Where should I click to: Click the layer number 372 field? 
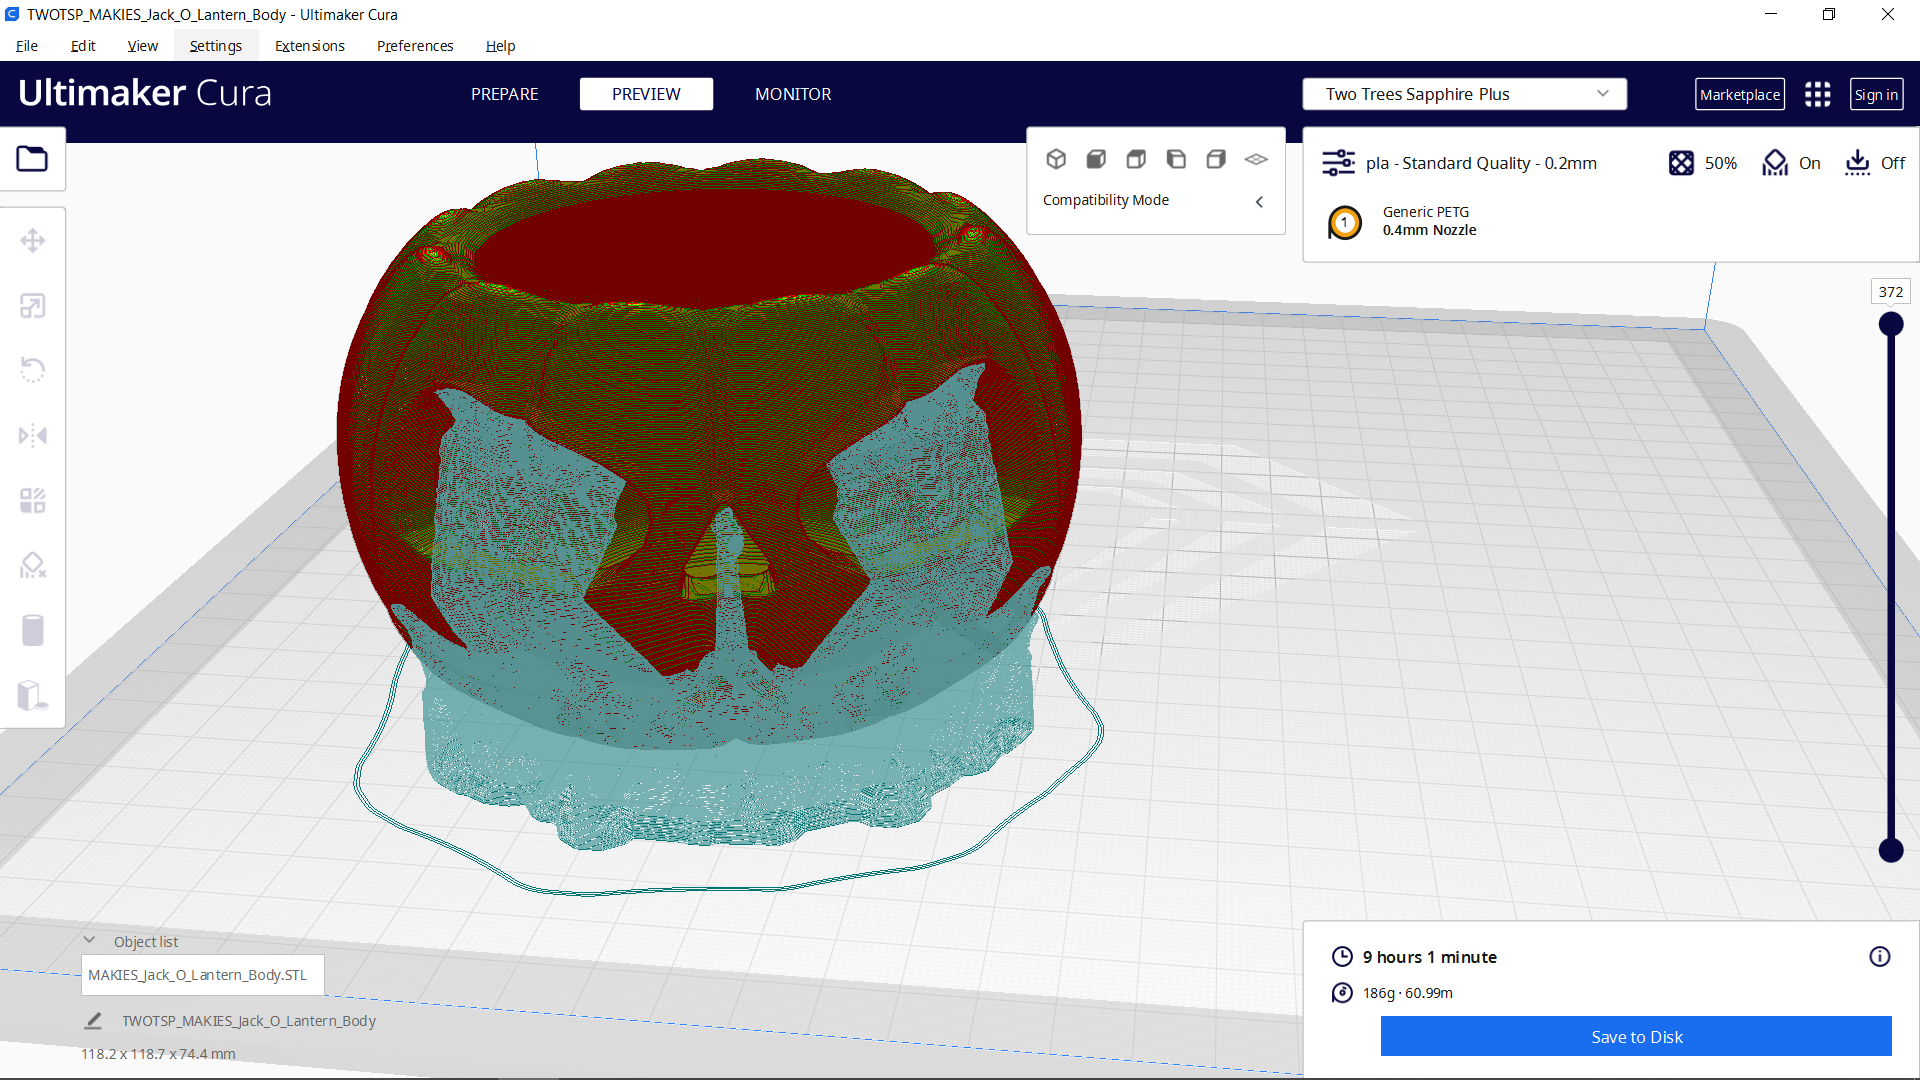[1891, 292]
